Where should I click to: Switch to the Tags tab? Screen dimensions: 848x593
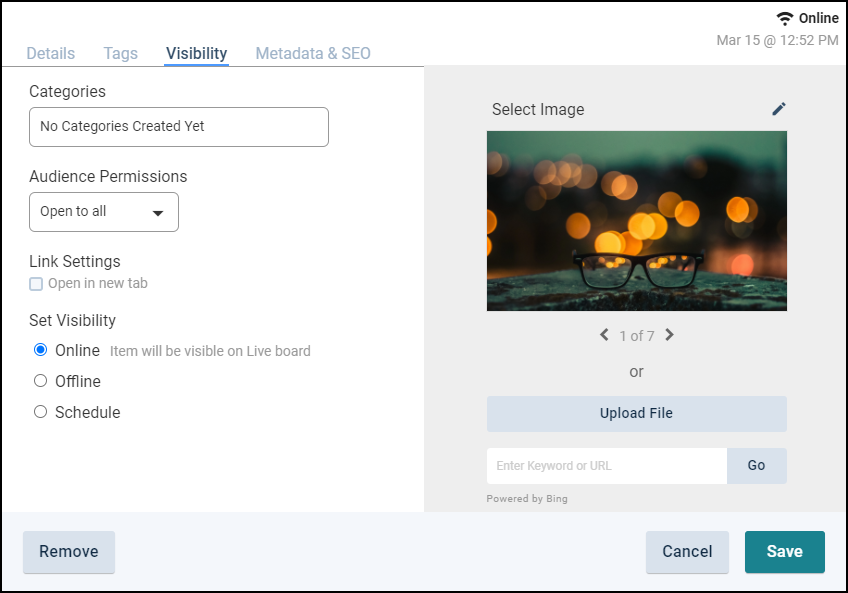pos(121,54)
